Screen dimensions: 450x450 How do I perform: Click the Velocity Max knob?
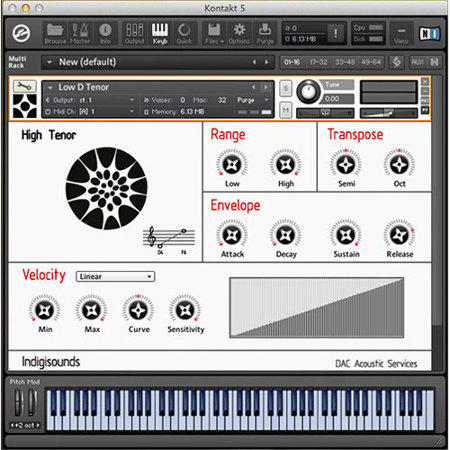92,310
